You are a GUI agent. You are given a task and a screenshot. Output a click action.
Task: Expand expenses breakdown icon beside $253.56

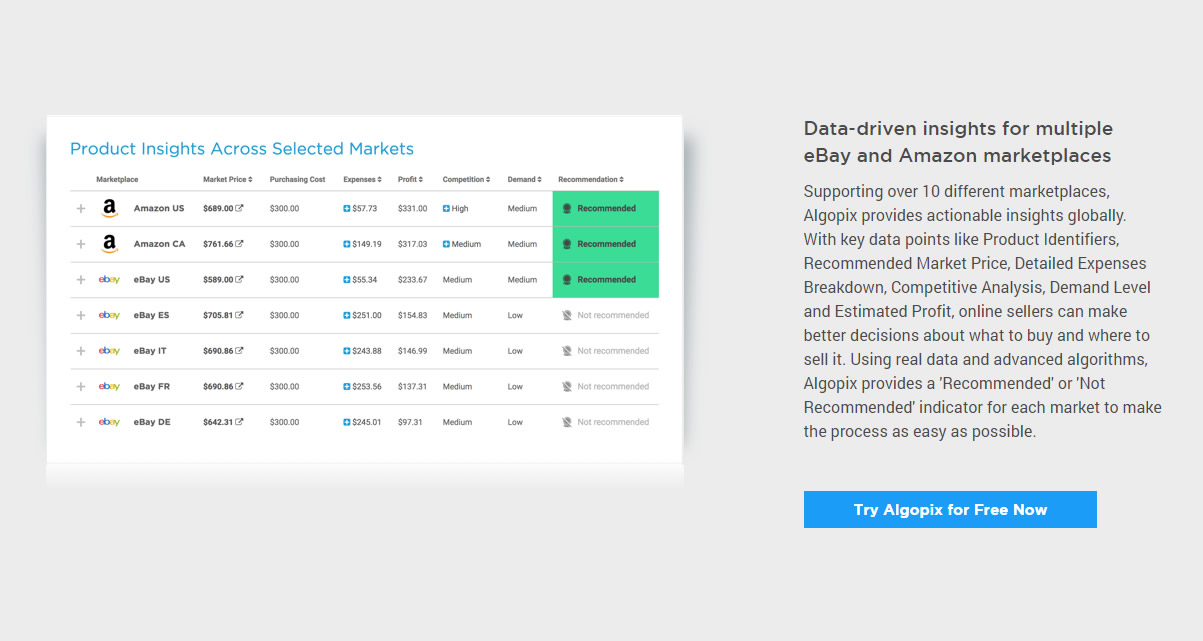(347, 386)
